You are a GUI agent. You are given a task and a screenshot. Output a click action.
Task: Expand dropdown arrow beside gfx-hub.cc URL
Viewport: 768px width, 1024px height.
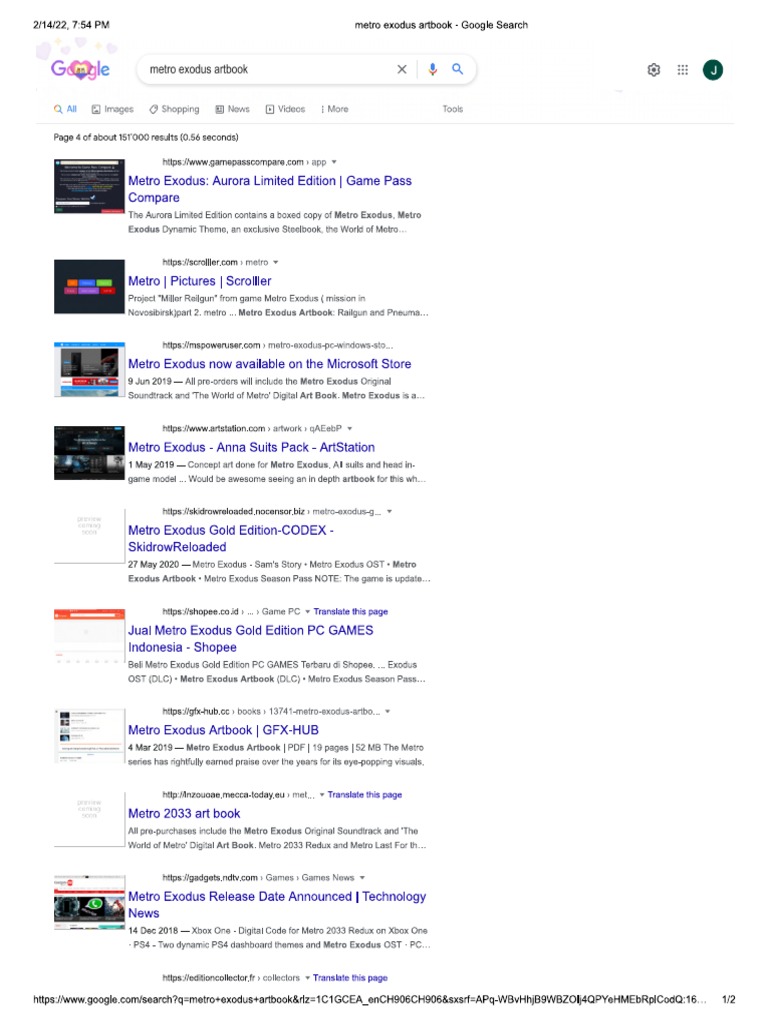388,711
